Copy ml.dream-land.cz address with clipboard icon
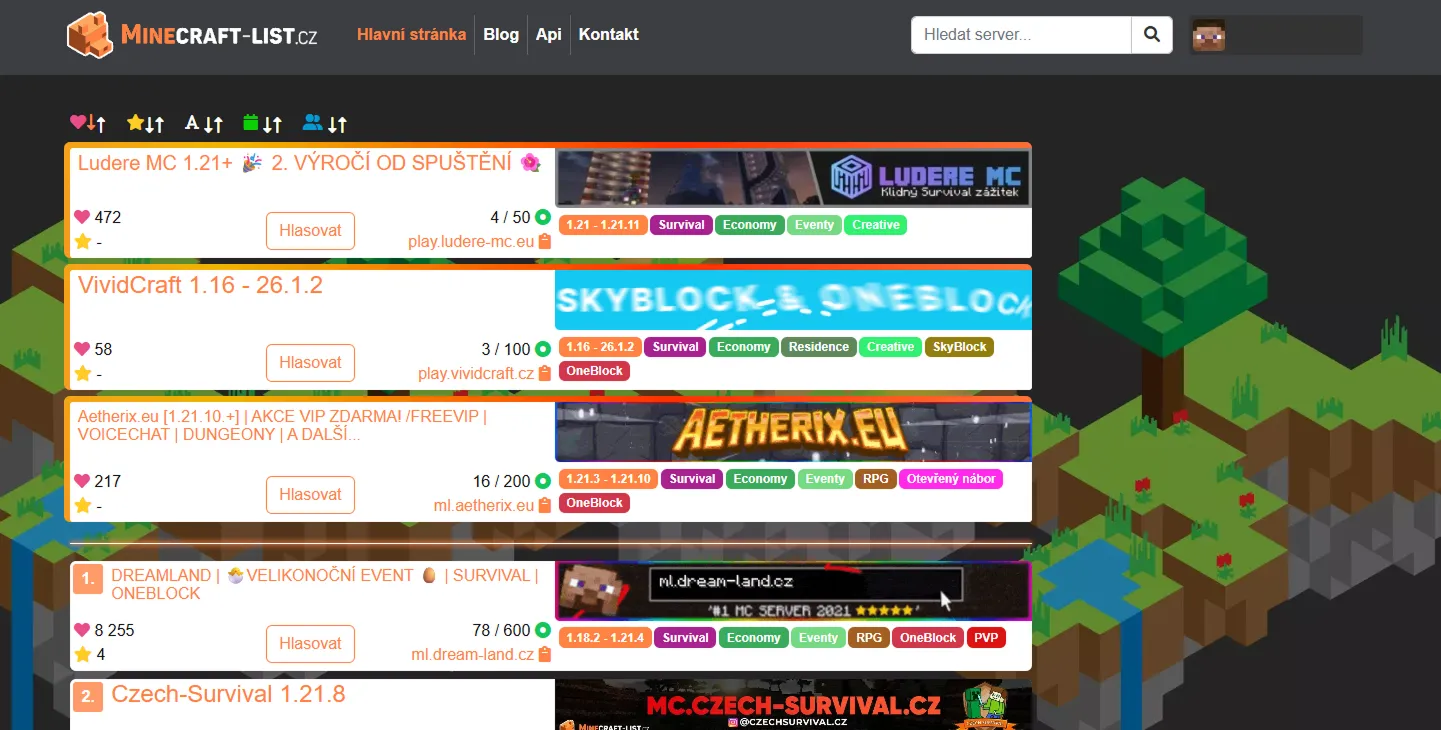The height and width of the screenshot is (730, 1441). [x=545, y=654]
